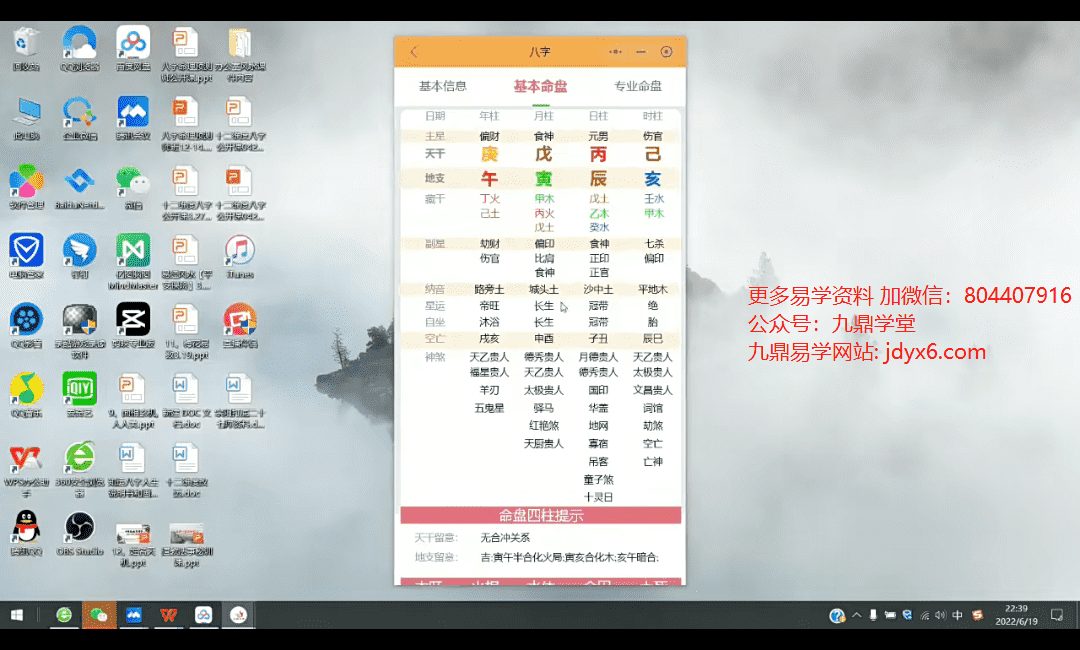Open the Windows Start menu
Viewport: 1080px width, 650px height.
17,615
